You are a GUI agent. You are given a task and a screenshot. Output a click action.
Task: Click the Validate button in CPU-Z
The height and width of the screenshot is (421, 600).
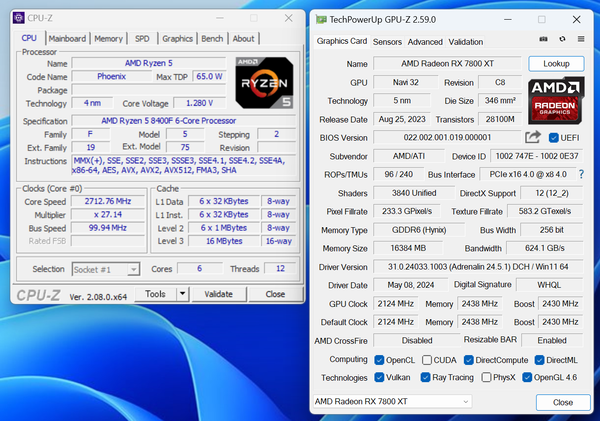[x=218, y=294]
